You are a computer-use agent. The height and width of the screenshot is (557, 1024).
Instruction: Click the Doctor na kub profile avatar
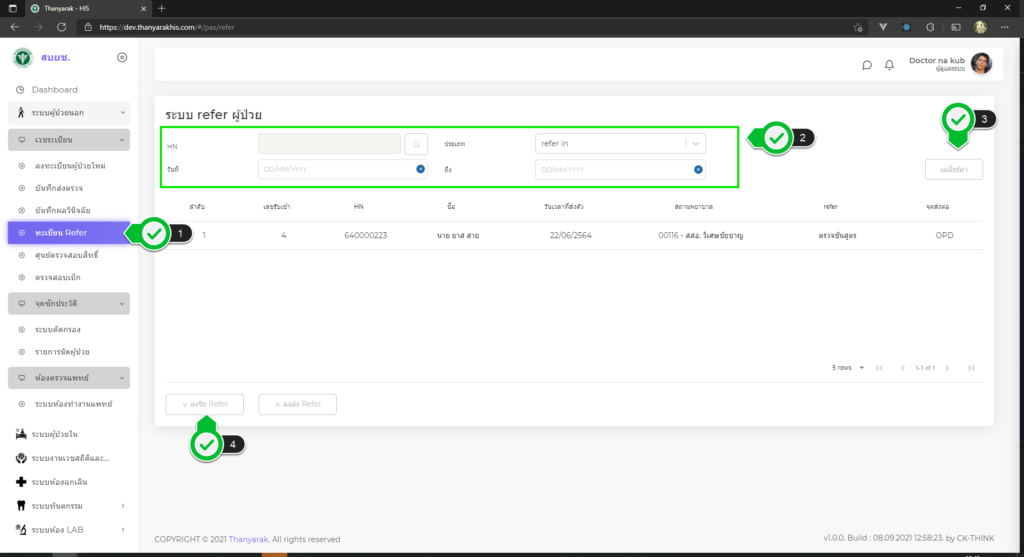[x=981, y=64]
